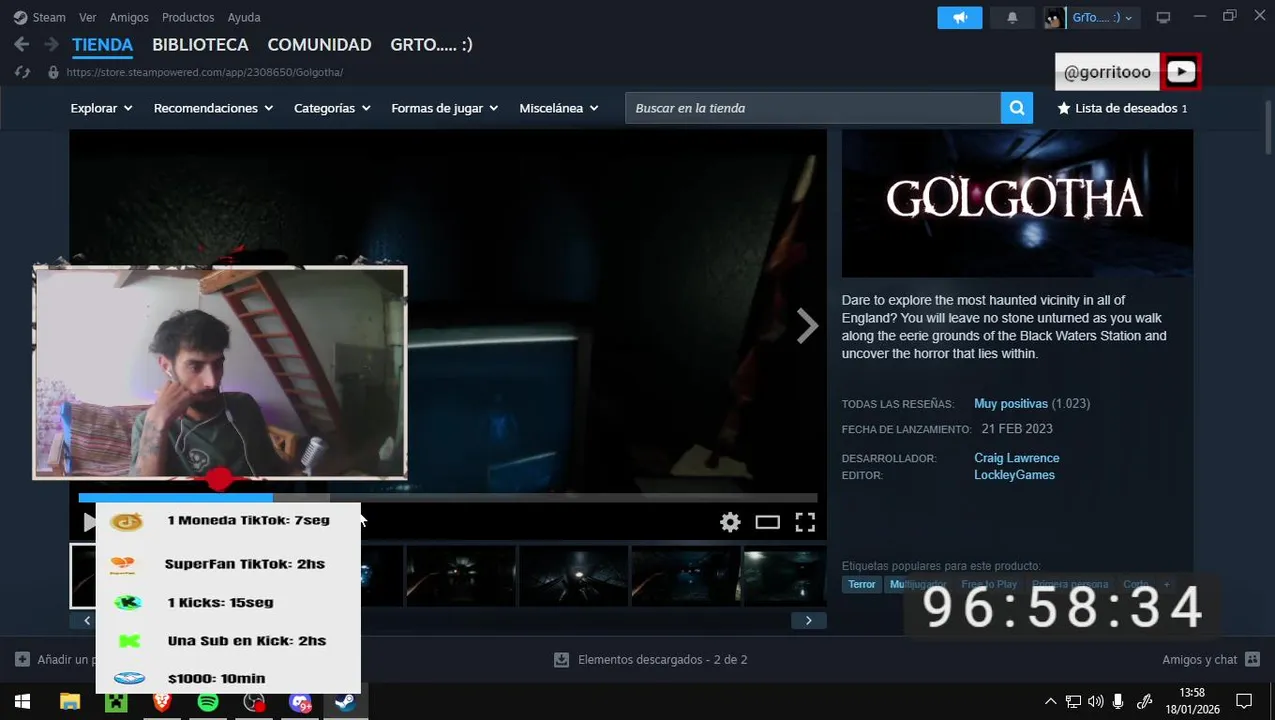1275x720 pixels.
Task: Advance to next media with right chevron
Action: [807, 326]
